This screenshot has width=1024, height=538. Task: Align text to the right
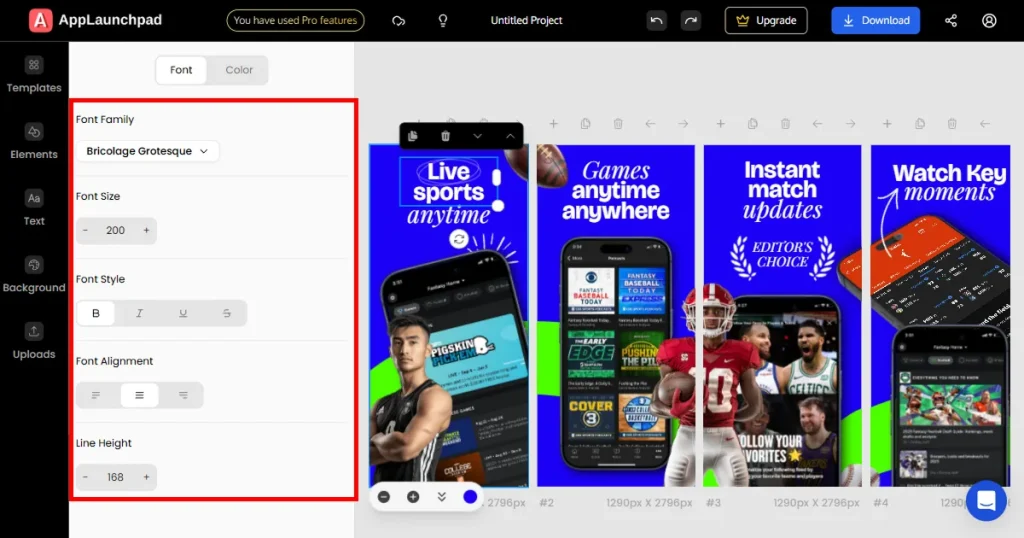click(183, 395)
